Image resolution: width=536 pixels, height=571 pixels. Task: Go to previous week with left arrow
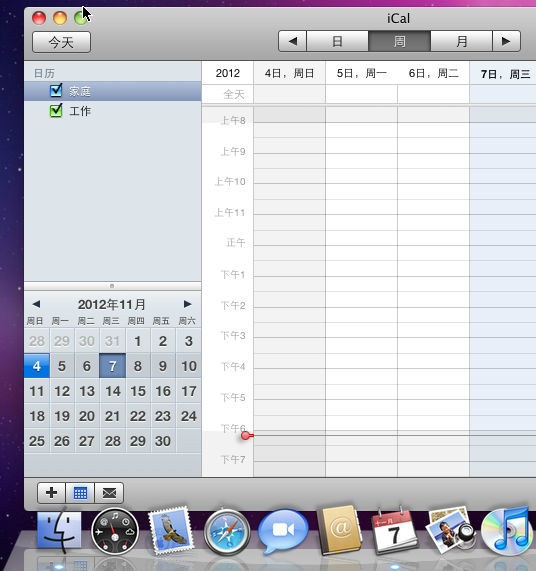(292, 41)
